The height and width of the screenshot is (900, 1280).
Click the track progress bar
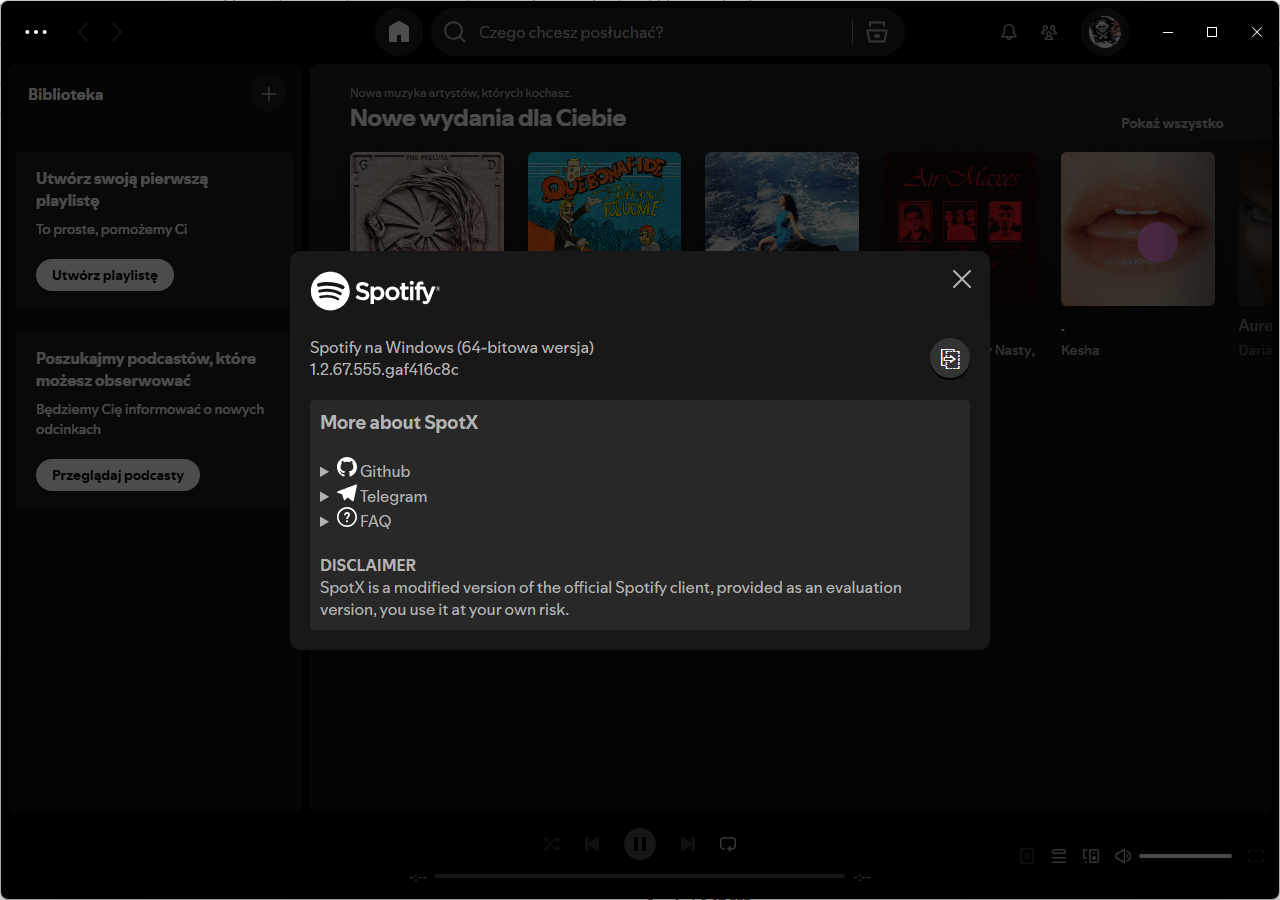(x=640, y=876)
